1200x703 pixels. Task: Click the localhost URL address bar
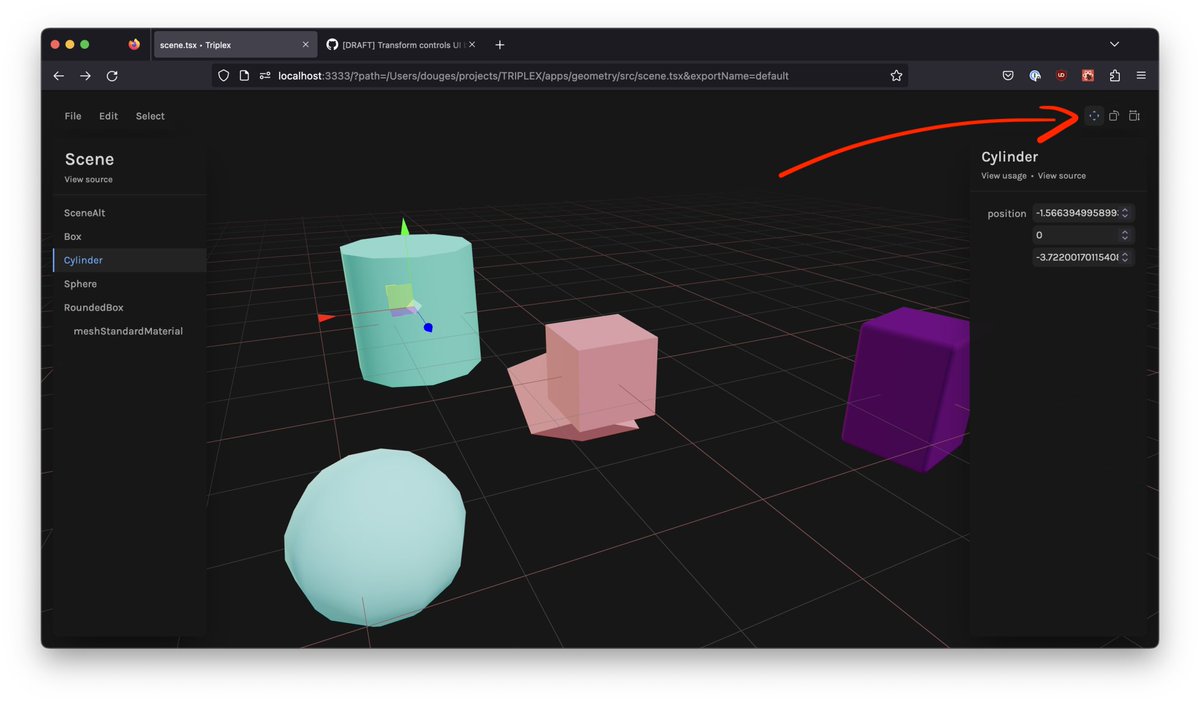(x=560, y=76)
